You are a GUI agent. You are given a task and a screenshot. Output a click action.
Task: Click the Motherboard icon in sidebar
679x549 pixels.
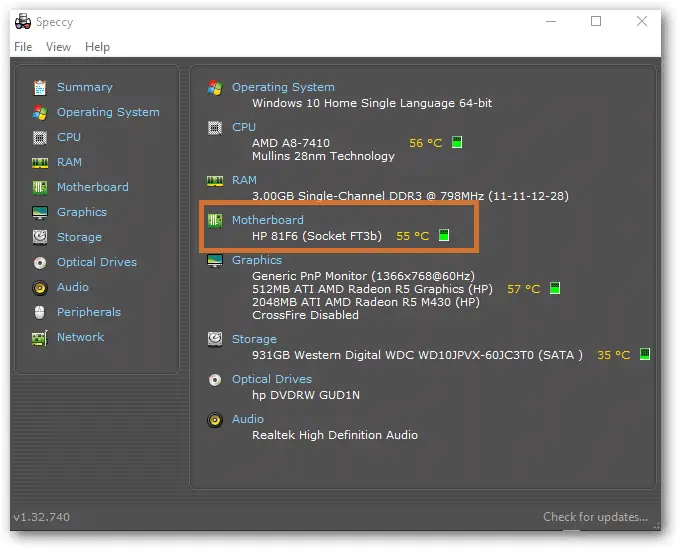pos(40,187)
